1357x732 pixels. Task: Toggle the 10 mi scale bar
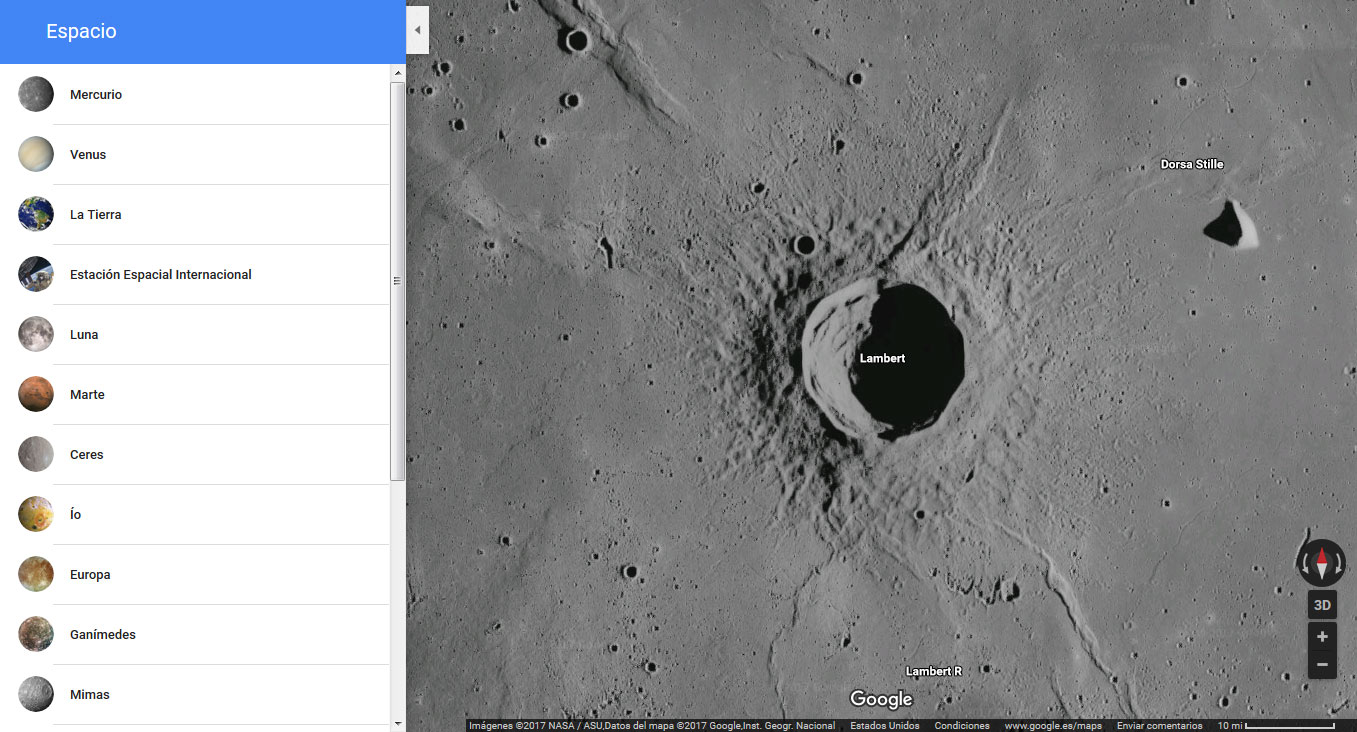(x=1276, y=726)
